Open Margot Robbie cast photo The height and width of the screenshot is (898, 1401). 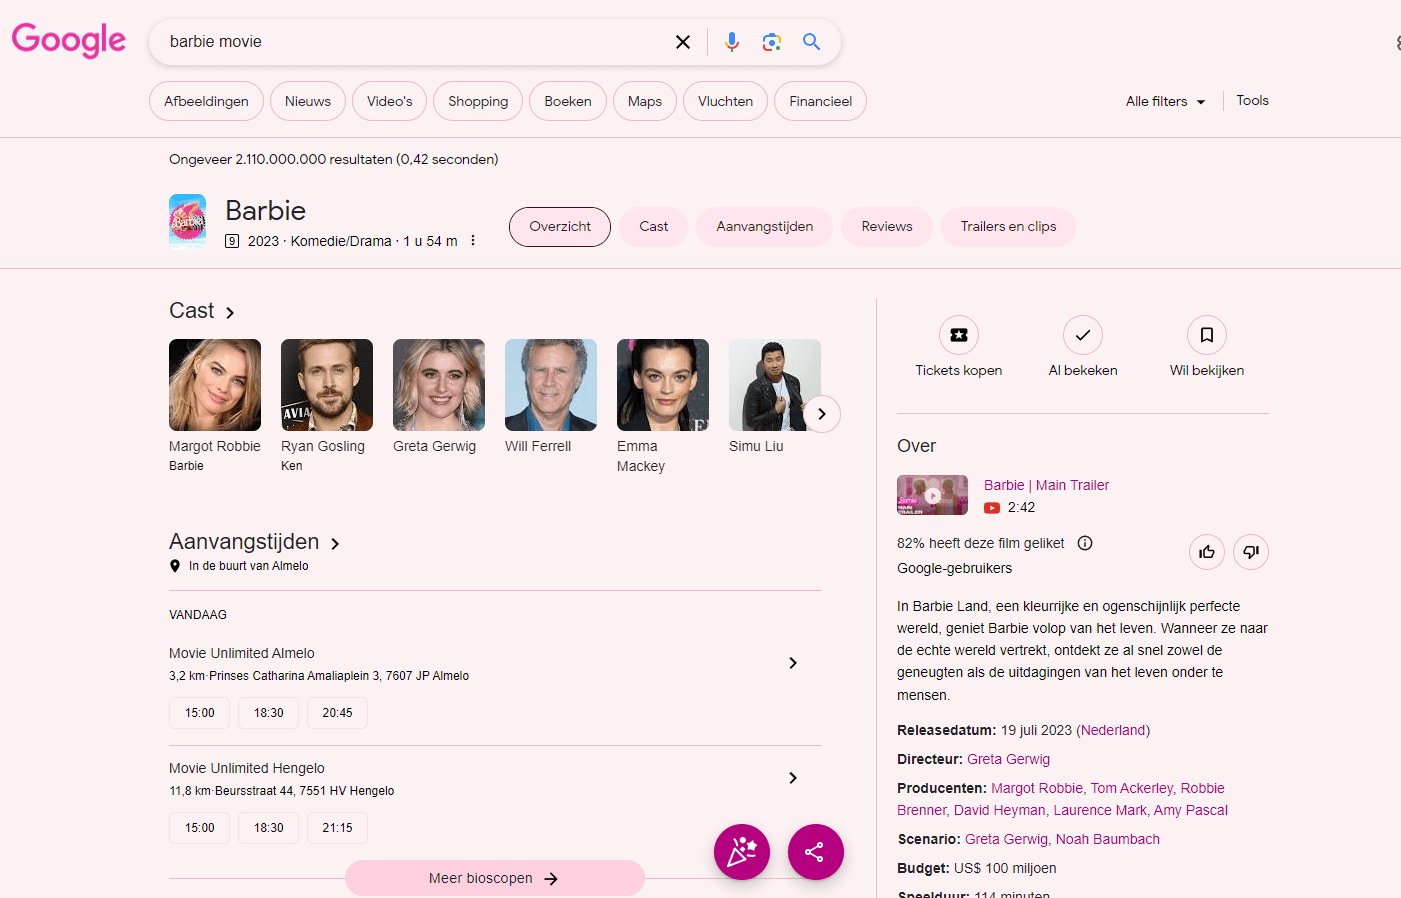(215, 385)
